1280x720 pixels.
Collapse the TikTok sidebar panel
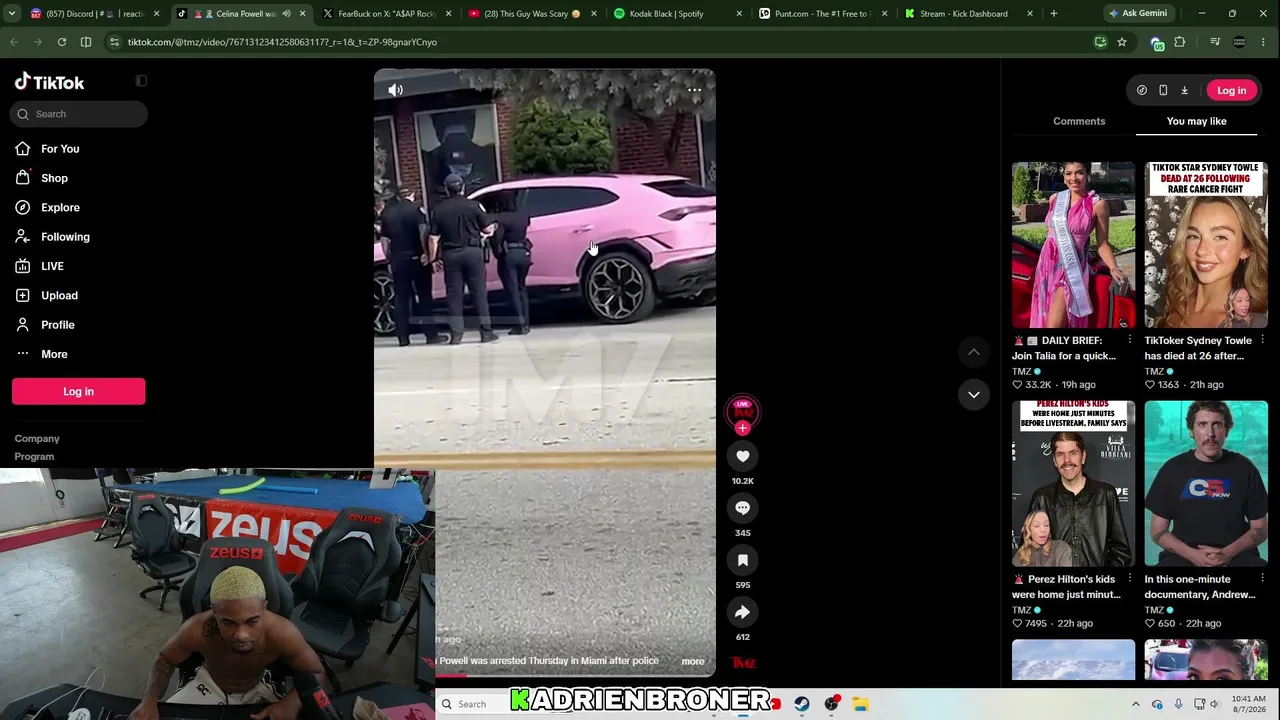point(141,81)
